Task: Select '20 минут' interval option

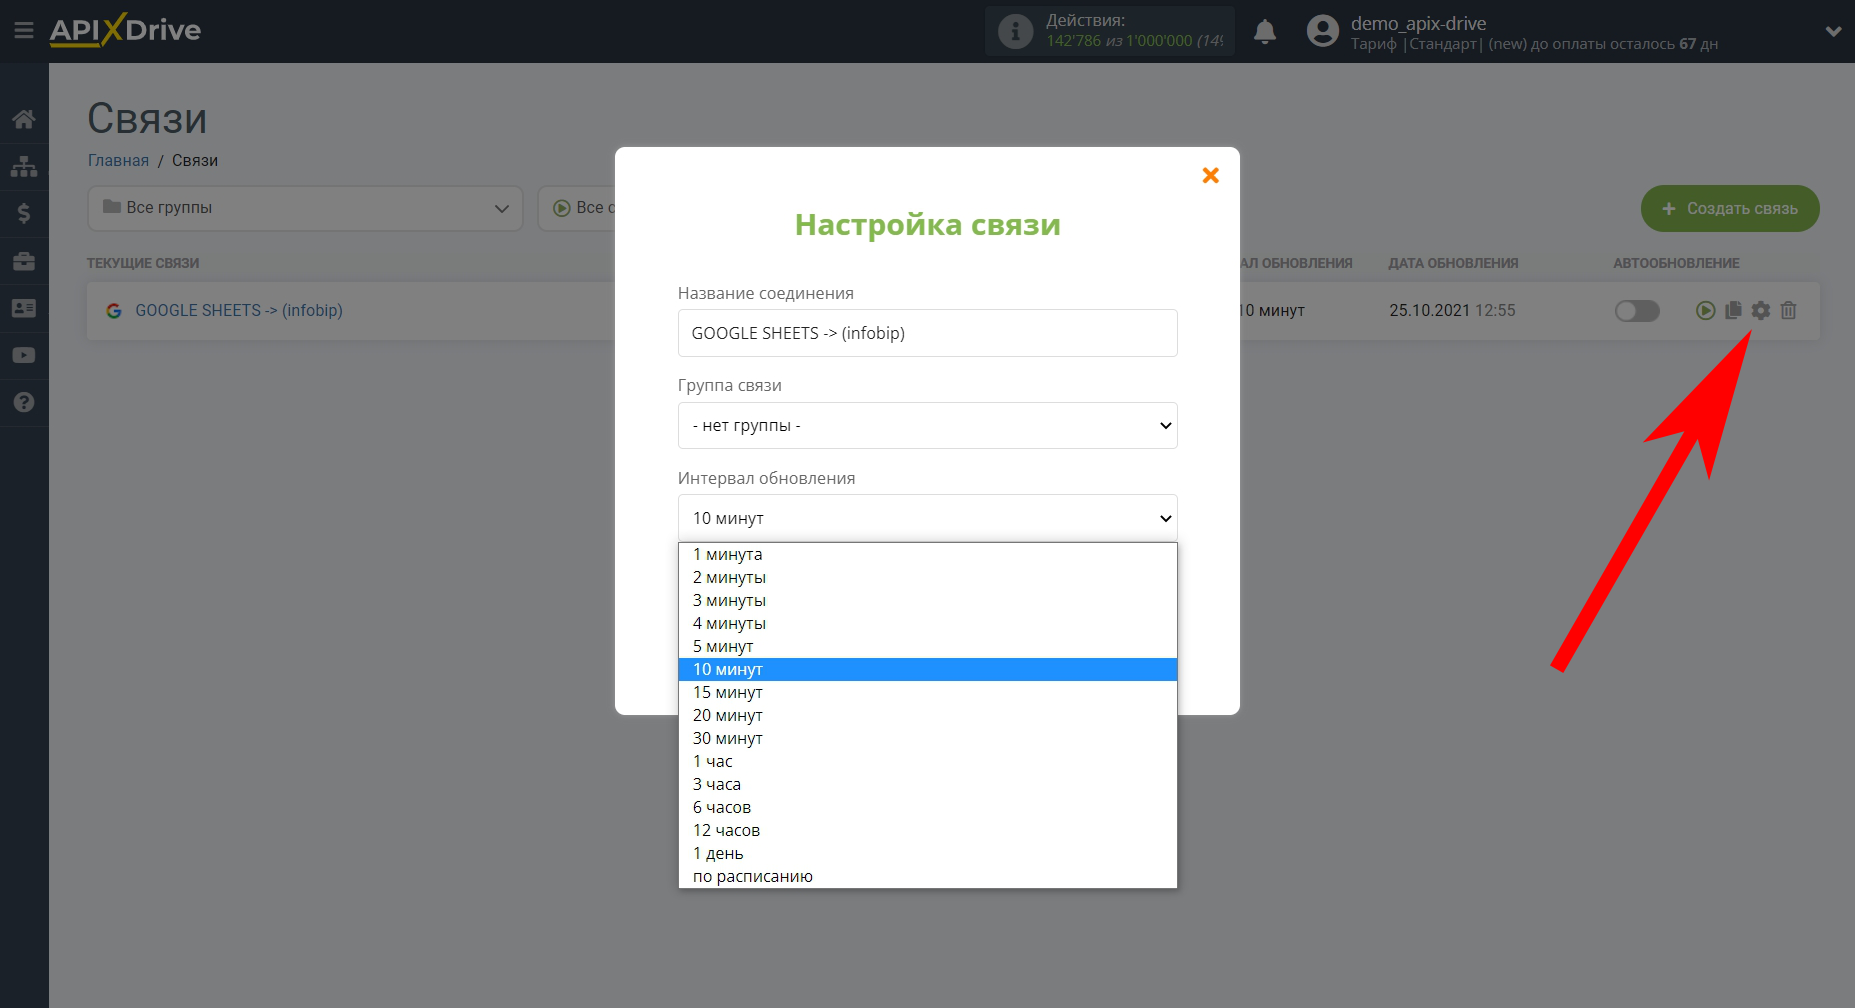Action: pyautogui.click(x=927, y=715)
